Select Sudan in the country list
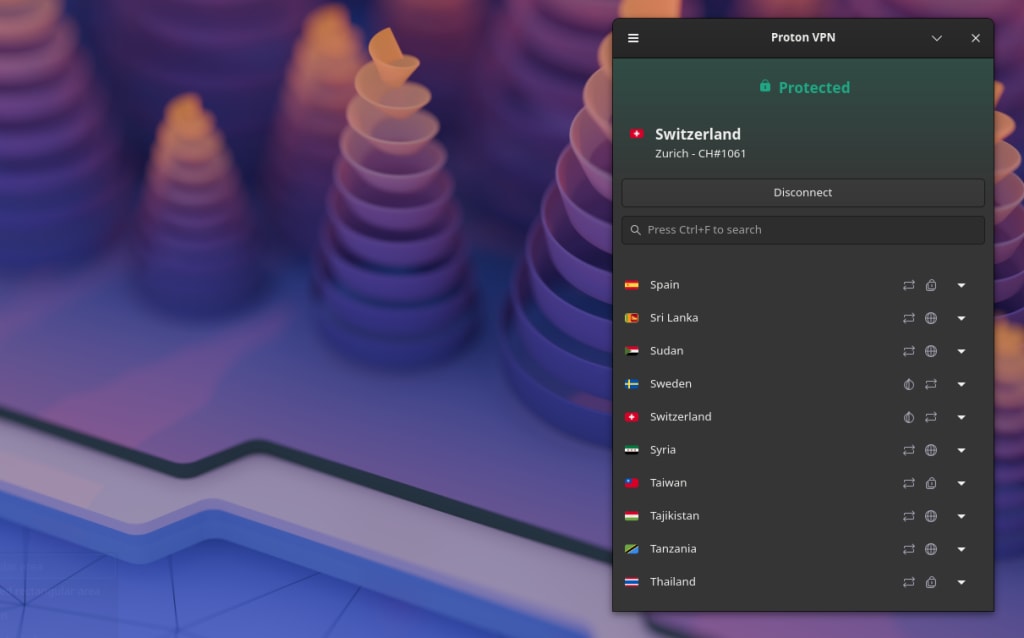The height and width of the screenshot is (638, 1024). tap(666, 351)
